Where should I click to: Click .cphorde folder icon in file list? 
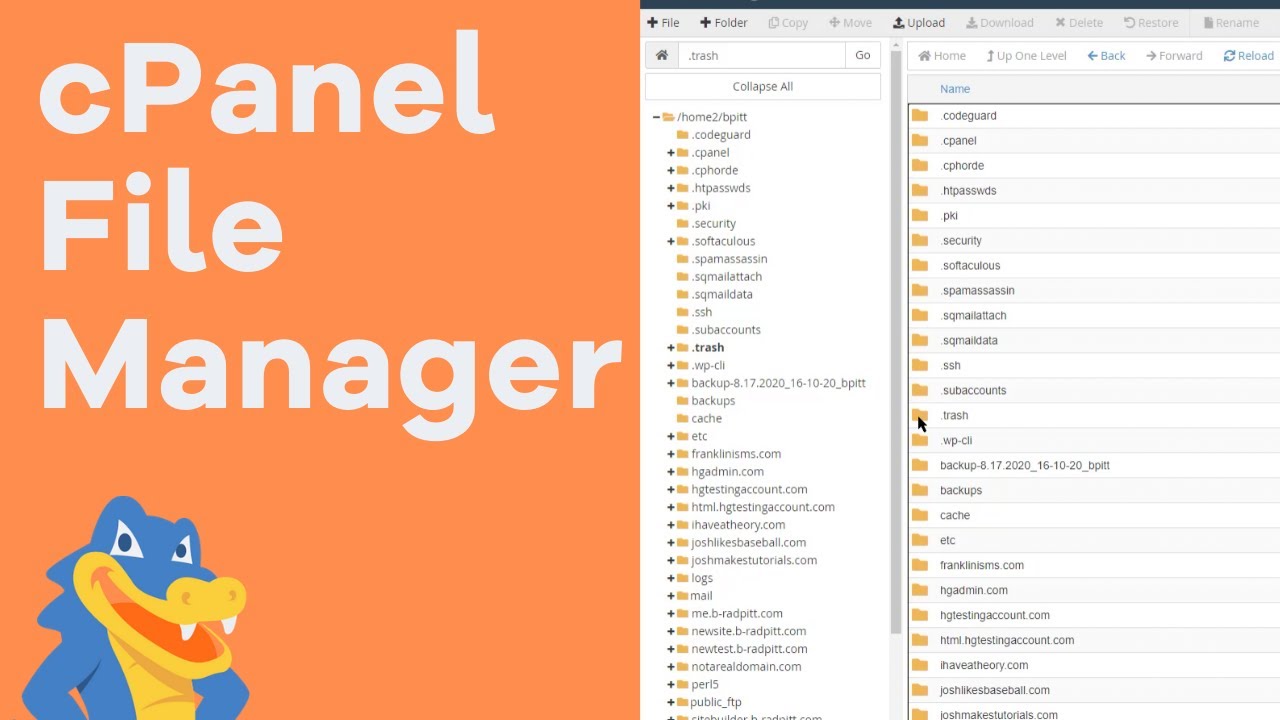920,166
